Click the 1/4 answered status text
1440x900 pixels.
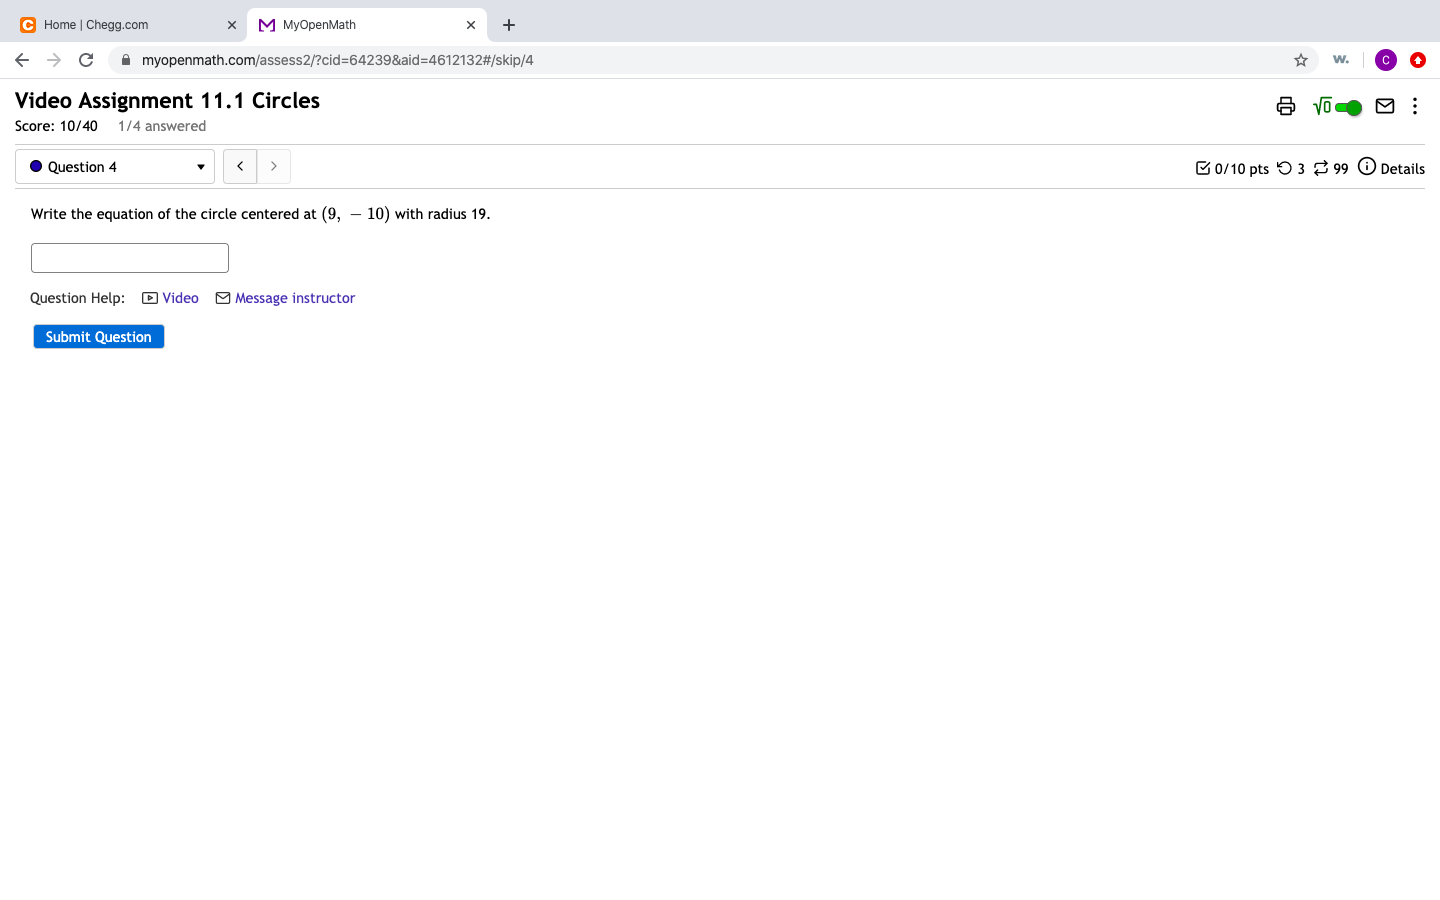click(x=162, y=126)
